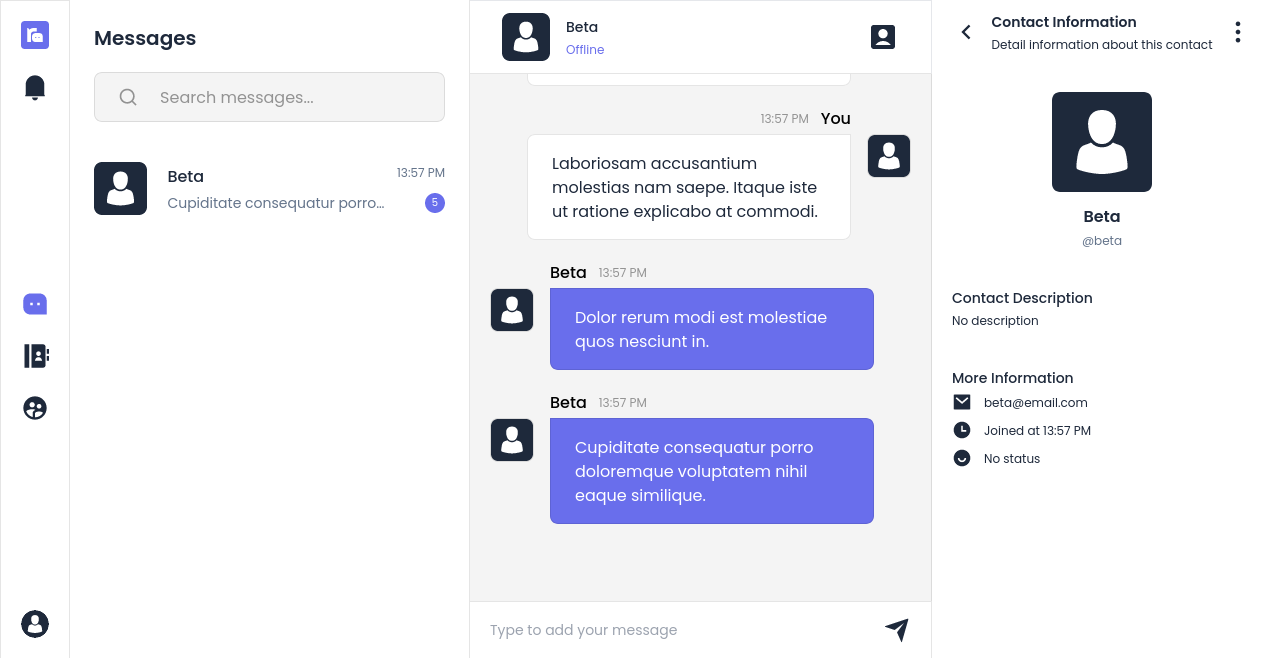This screenshot has width=1272, height=658.
Task: Open the groups sidebar icon
Action: point(35,408)
